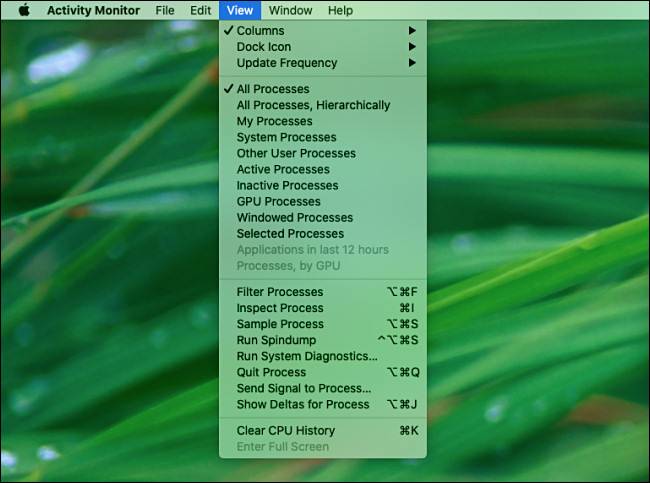Run System Diagnostics...
The image size is (650, 483).
(x=323, y=357)
